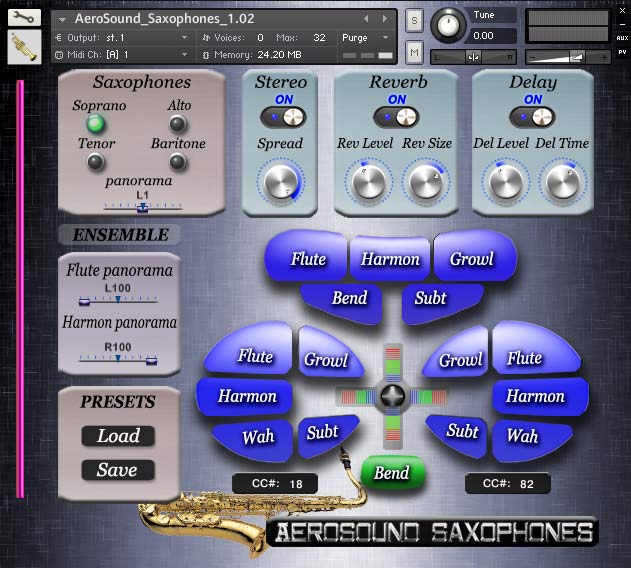Click the Voices count 0 value
Image resolution: width=631 pixels, height=568 pixels.
260,38
